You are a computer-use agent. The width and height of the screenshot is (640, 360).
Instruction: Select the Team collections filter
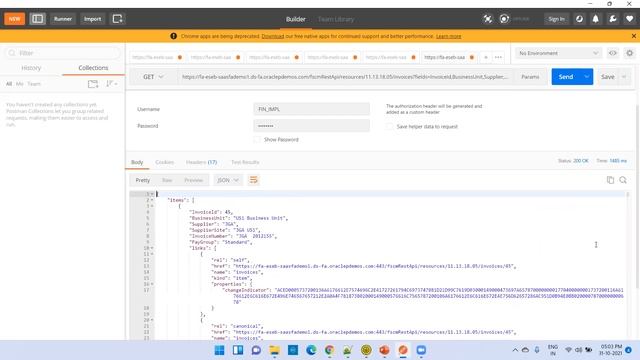coord(34,84)
